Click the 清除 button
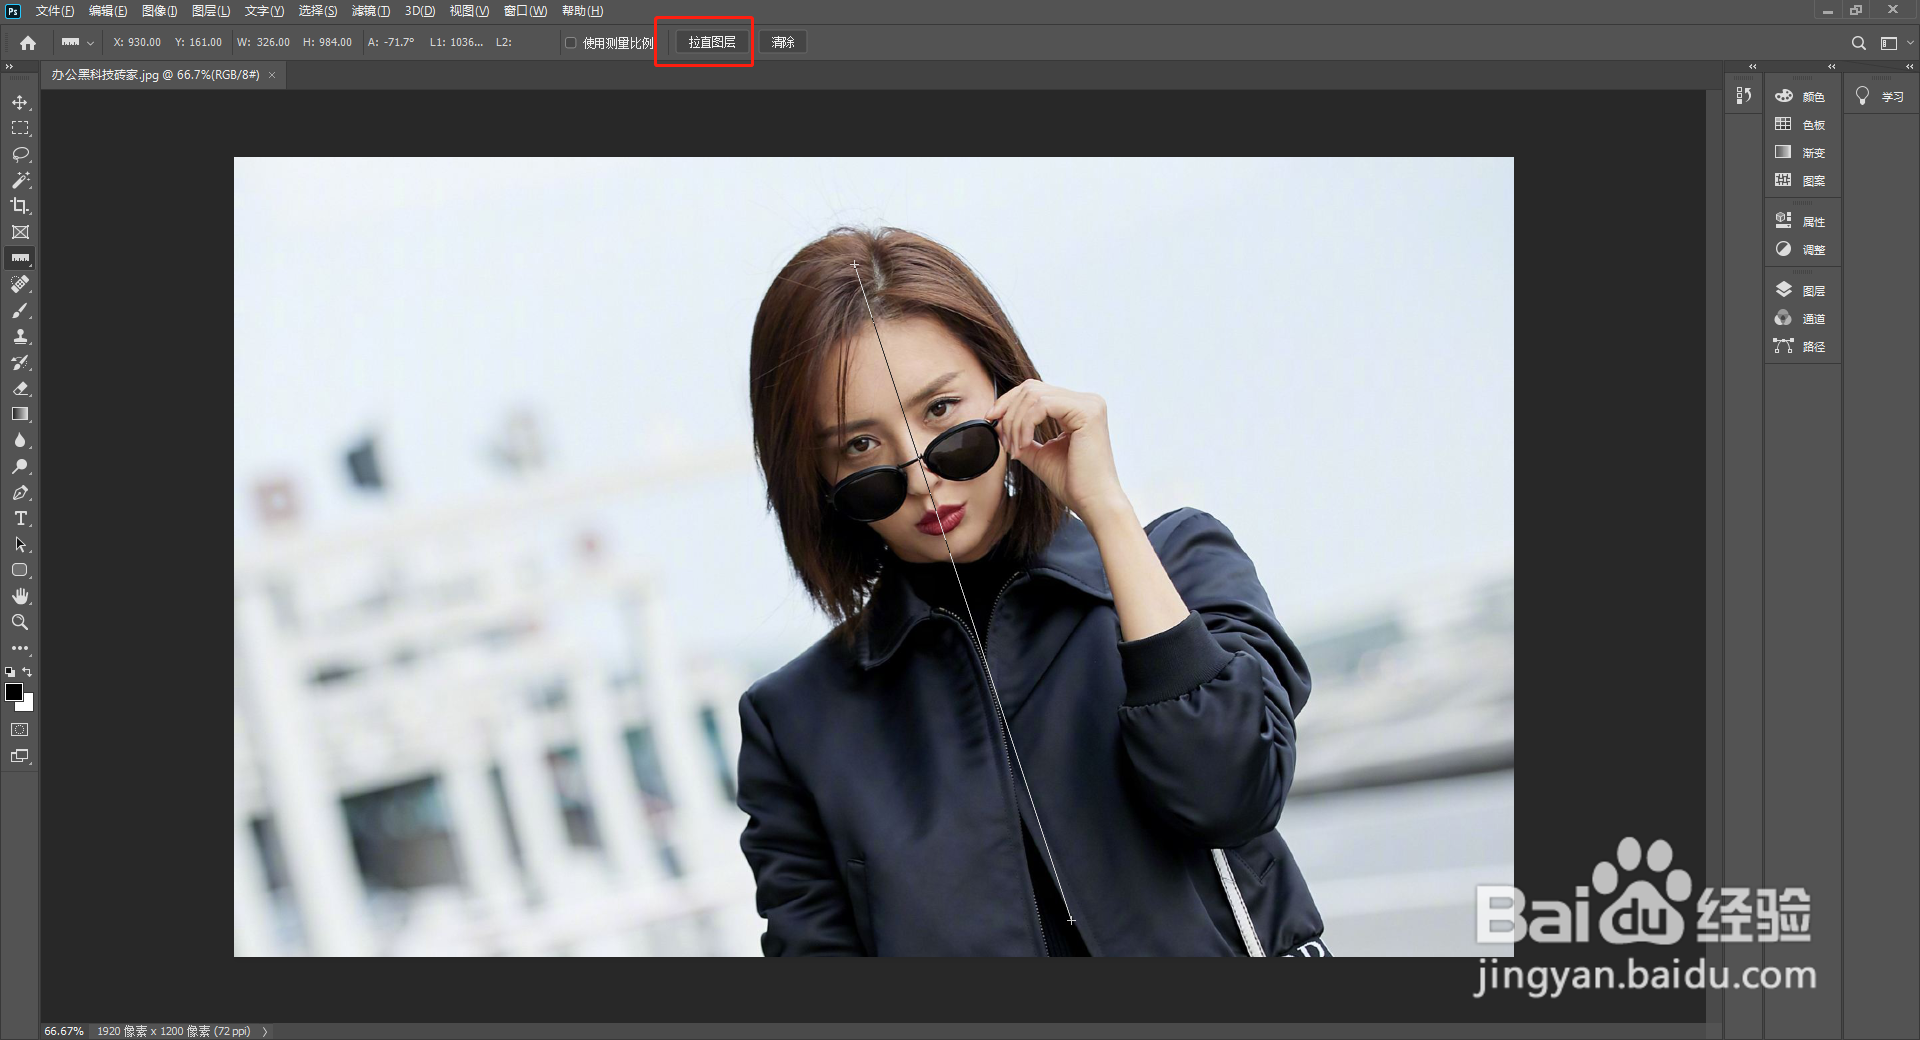The image size is (1920, 1040). 783,42
